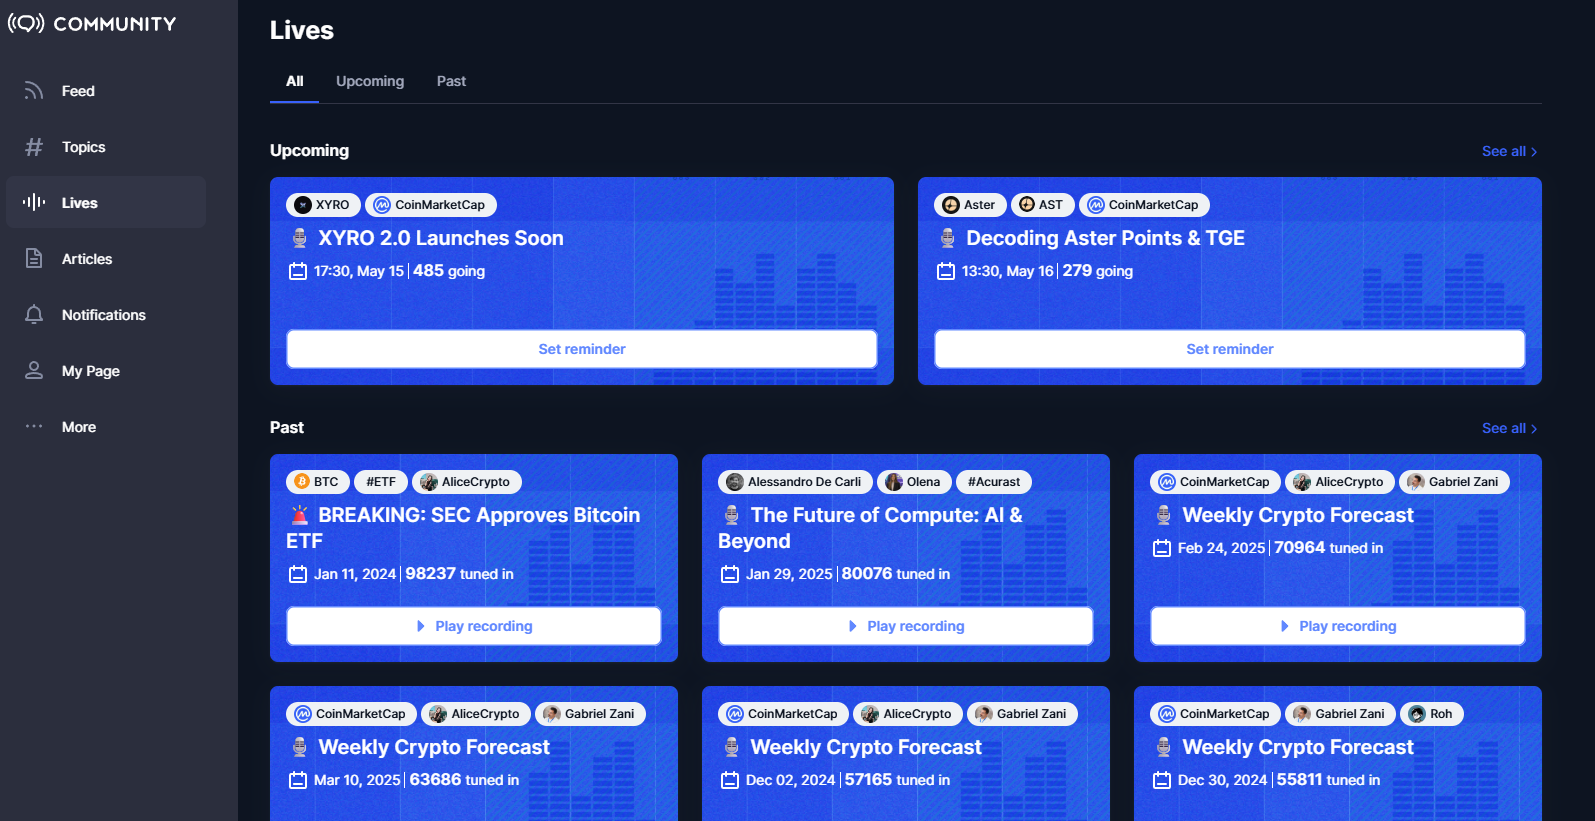
Task: Click CoinMarketCap tag on Dec 02 forecast card
Action: pos(783,714)
